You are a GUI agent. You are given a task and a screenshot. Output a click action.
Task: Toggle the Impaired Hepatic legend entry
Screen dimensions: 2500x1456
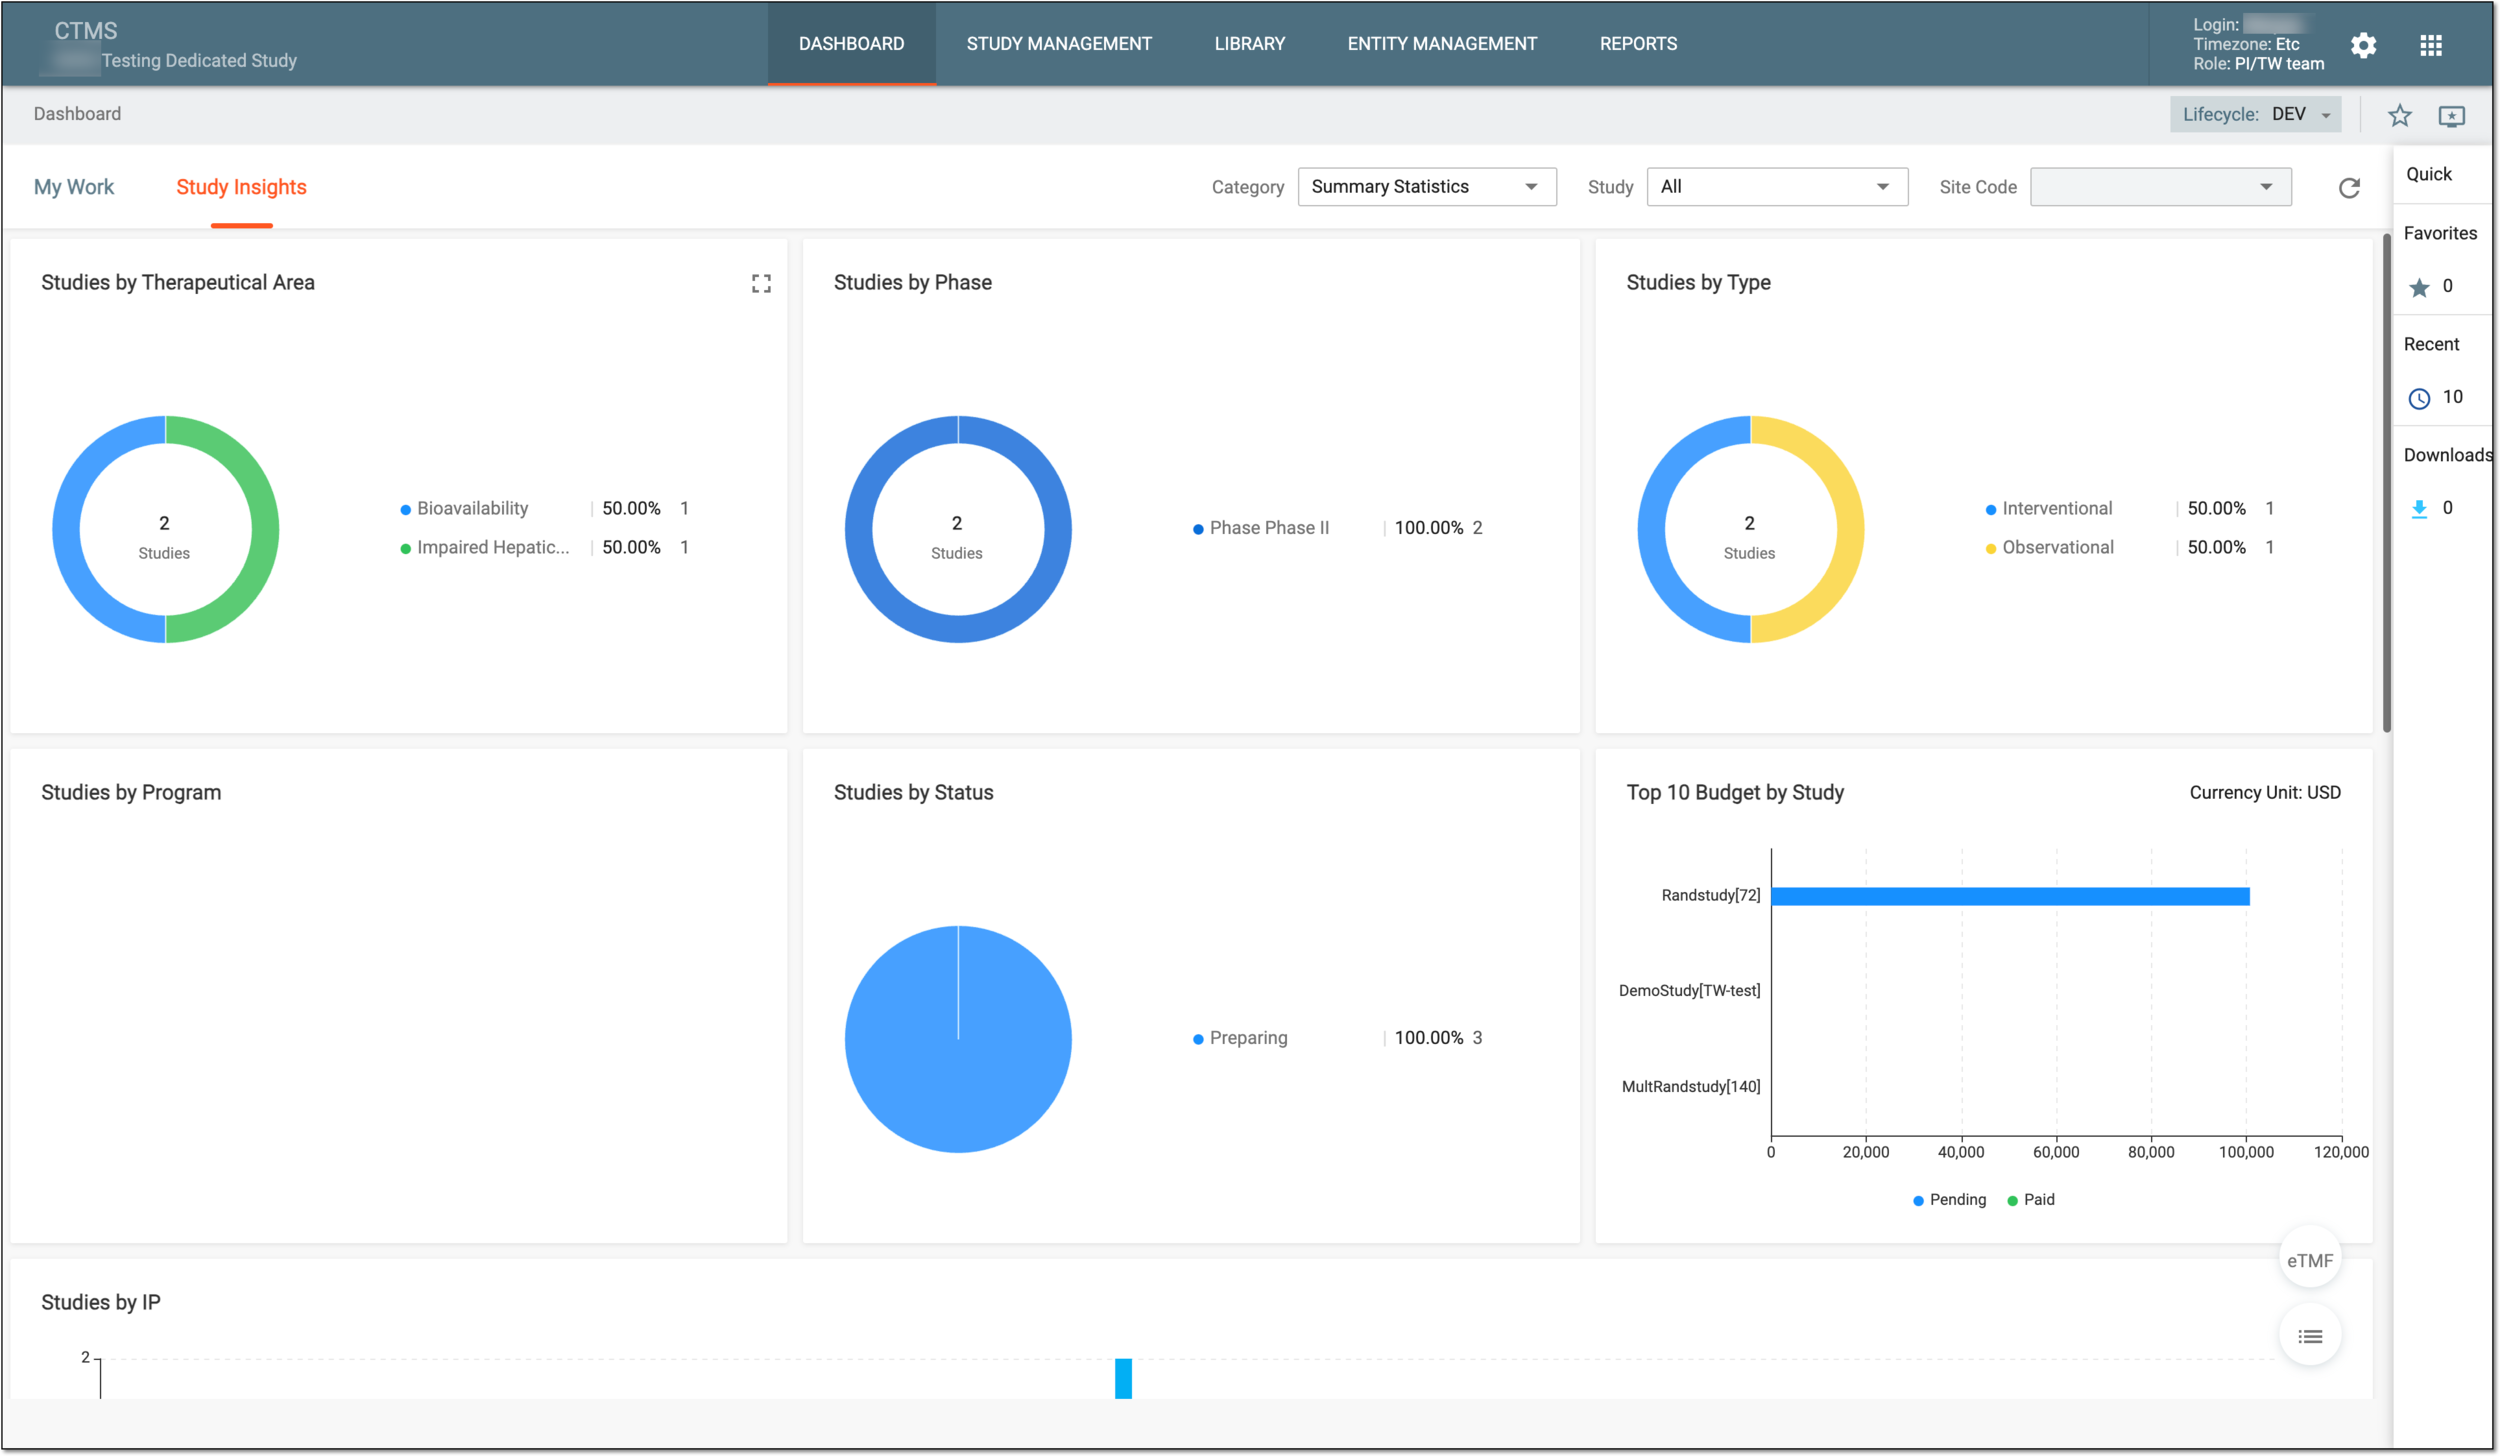(484, 548)
